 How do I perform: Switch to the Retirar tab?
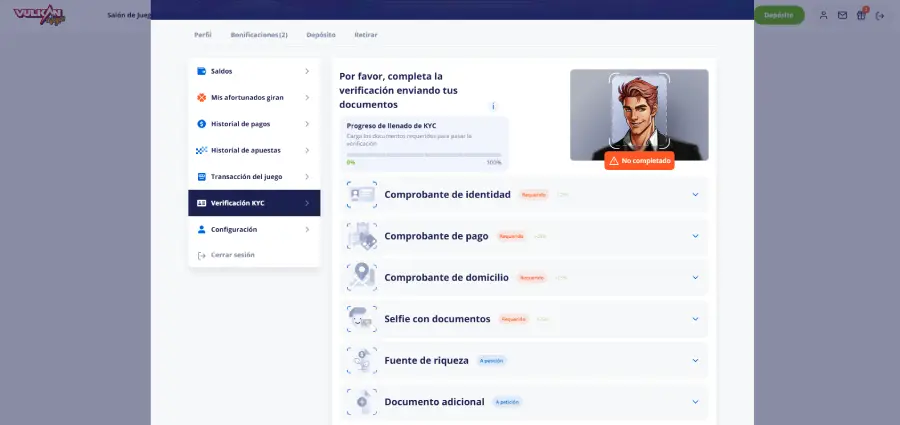tap(366, 34)
